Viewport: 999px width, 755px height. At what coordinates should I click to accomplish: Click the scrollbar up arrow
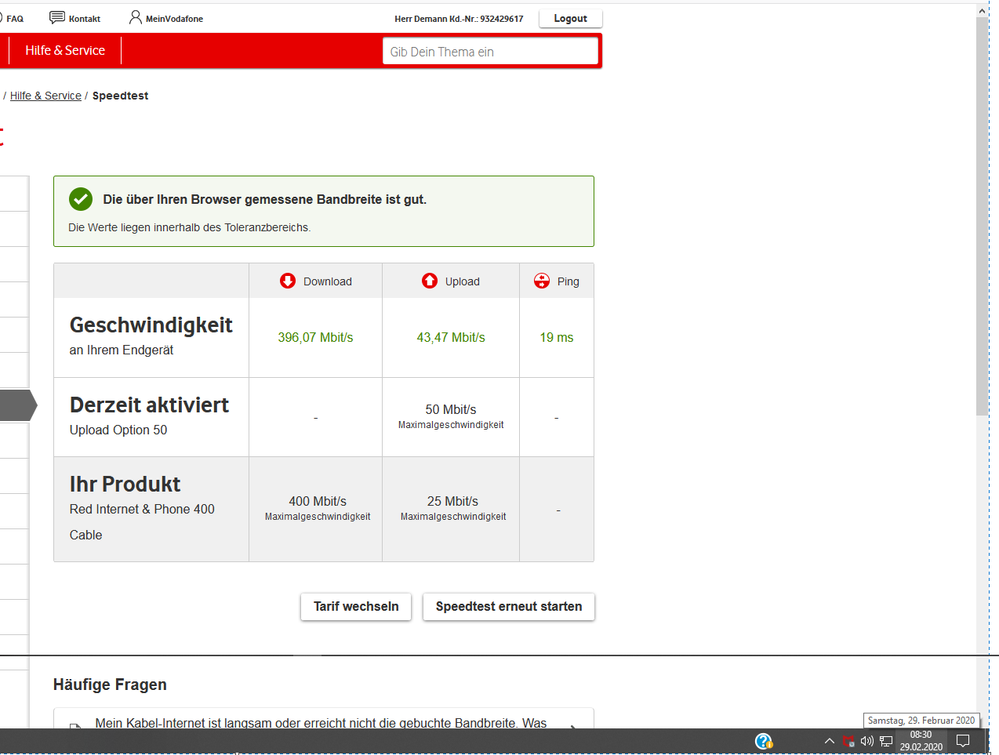pos(982,11)
